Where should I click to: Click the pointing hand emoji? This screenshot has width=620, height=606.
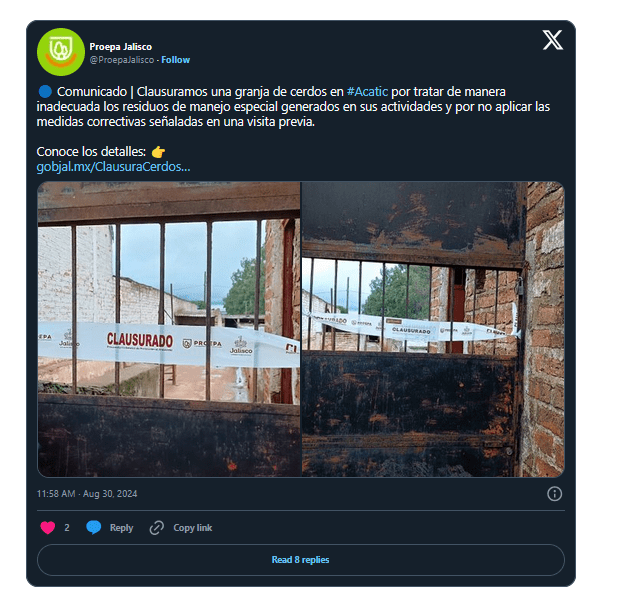click(158, 151)
